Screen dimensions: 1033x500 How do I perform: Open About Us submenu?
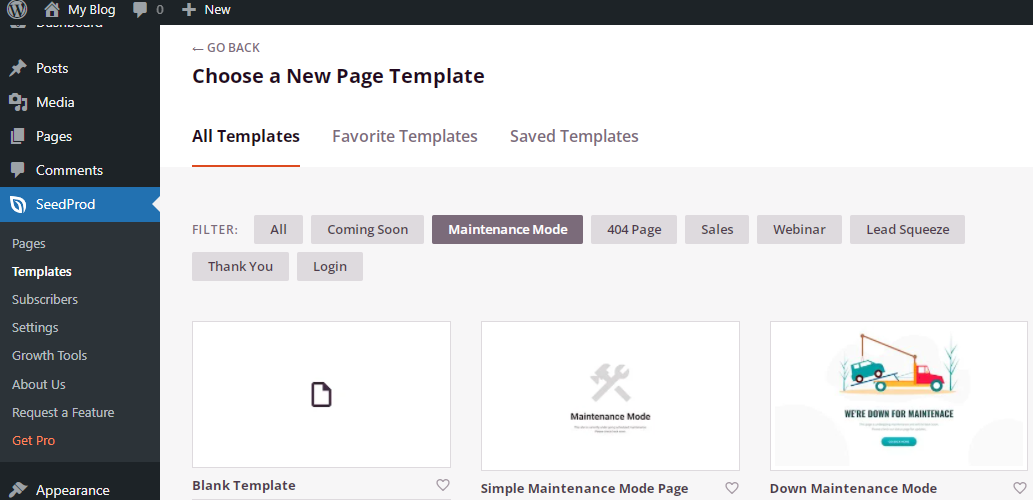tap(38, 384)
